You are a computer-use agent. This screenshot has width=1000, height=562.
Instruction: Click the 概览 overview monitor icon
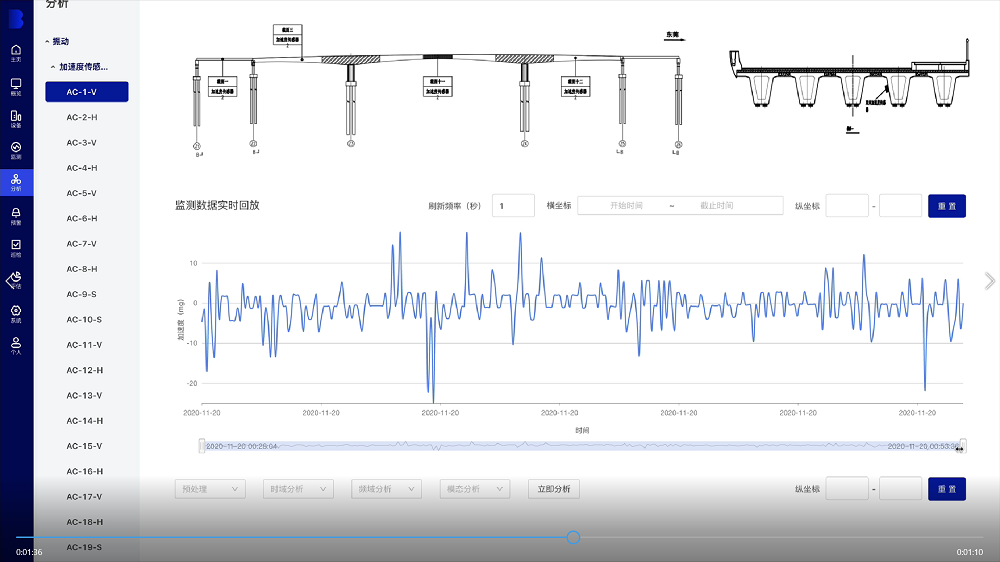pos(16,85)
